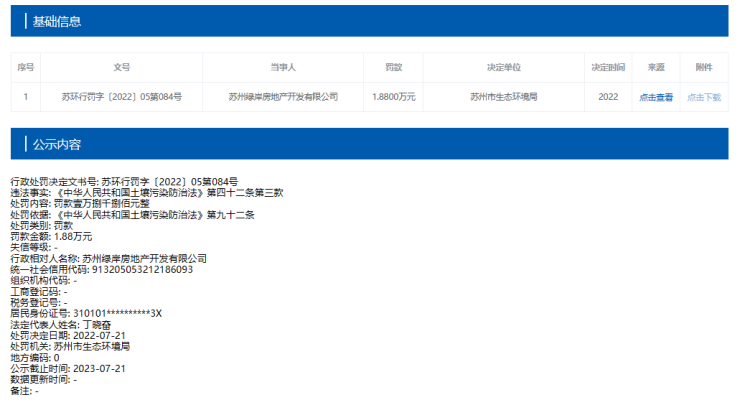
Task: Click the 决定单位 column header
Action: (504, 67)
